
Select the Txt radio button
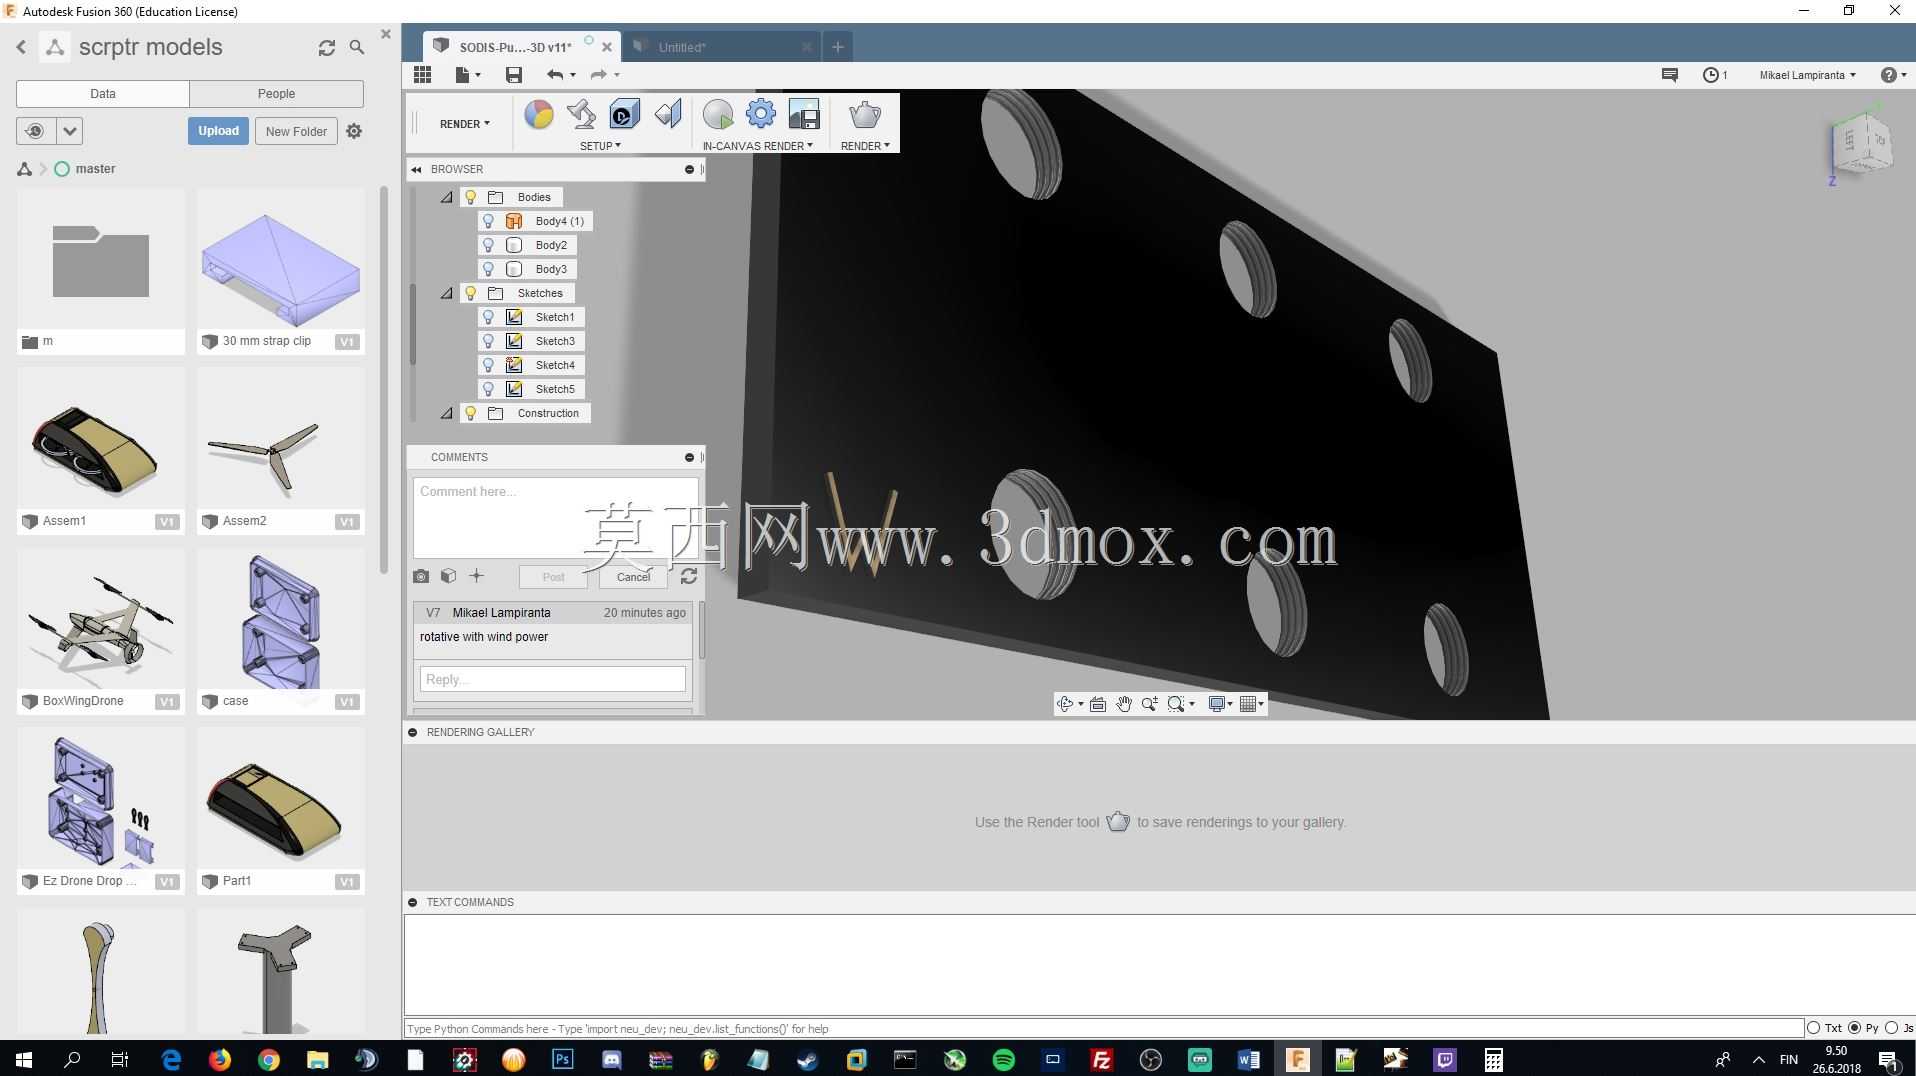tap(1813, 1028)
